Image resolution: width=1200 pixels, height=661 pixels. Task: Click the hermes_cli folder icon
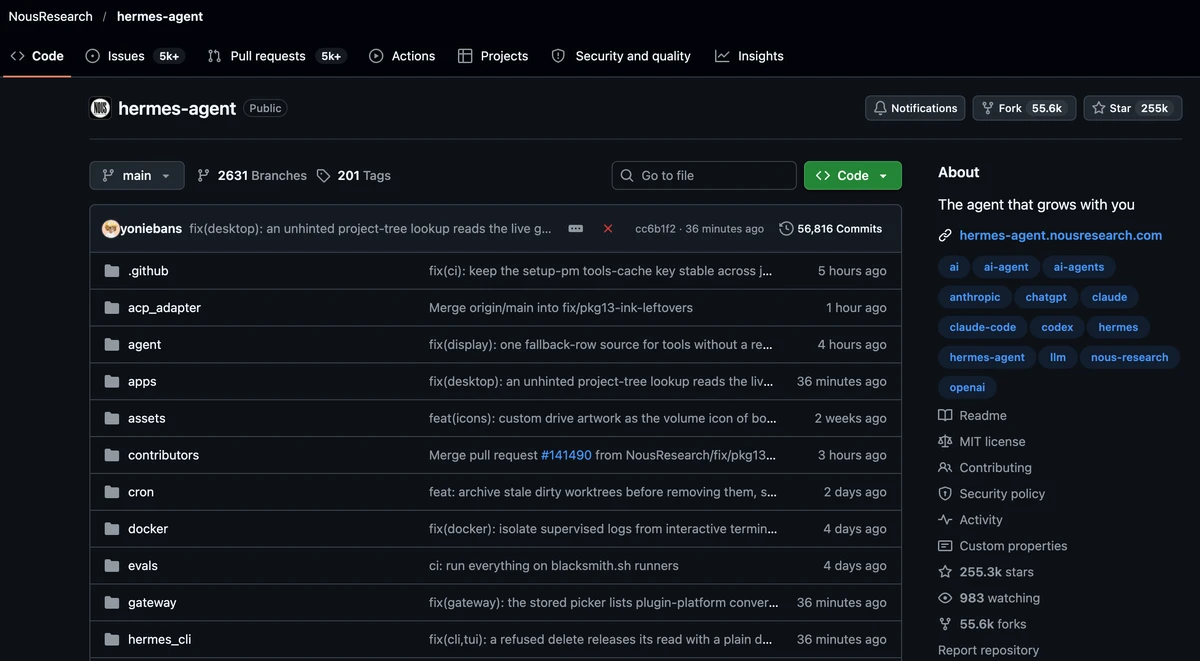[x=112, y=639]
